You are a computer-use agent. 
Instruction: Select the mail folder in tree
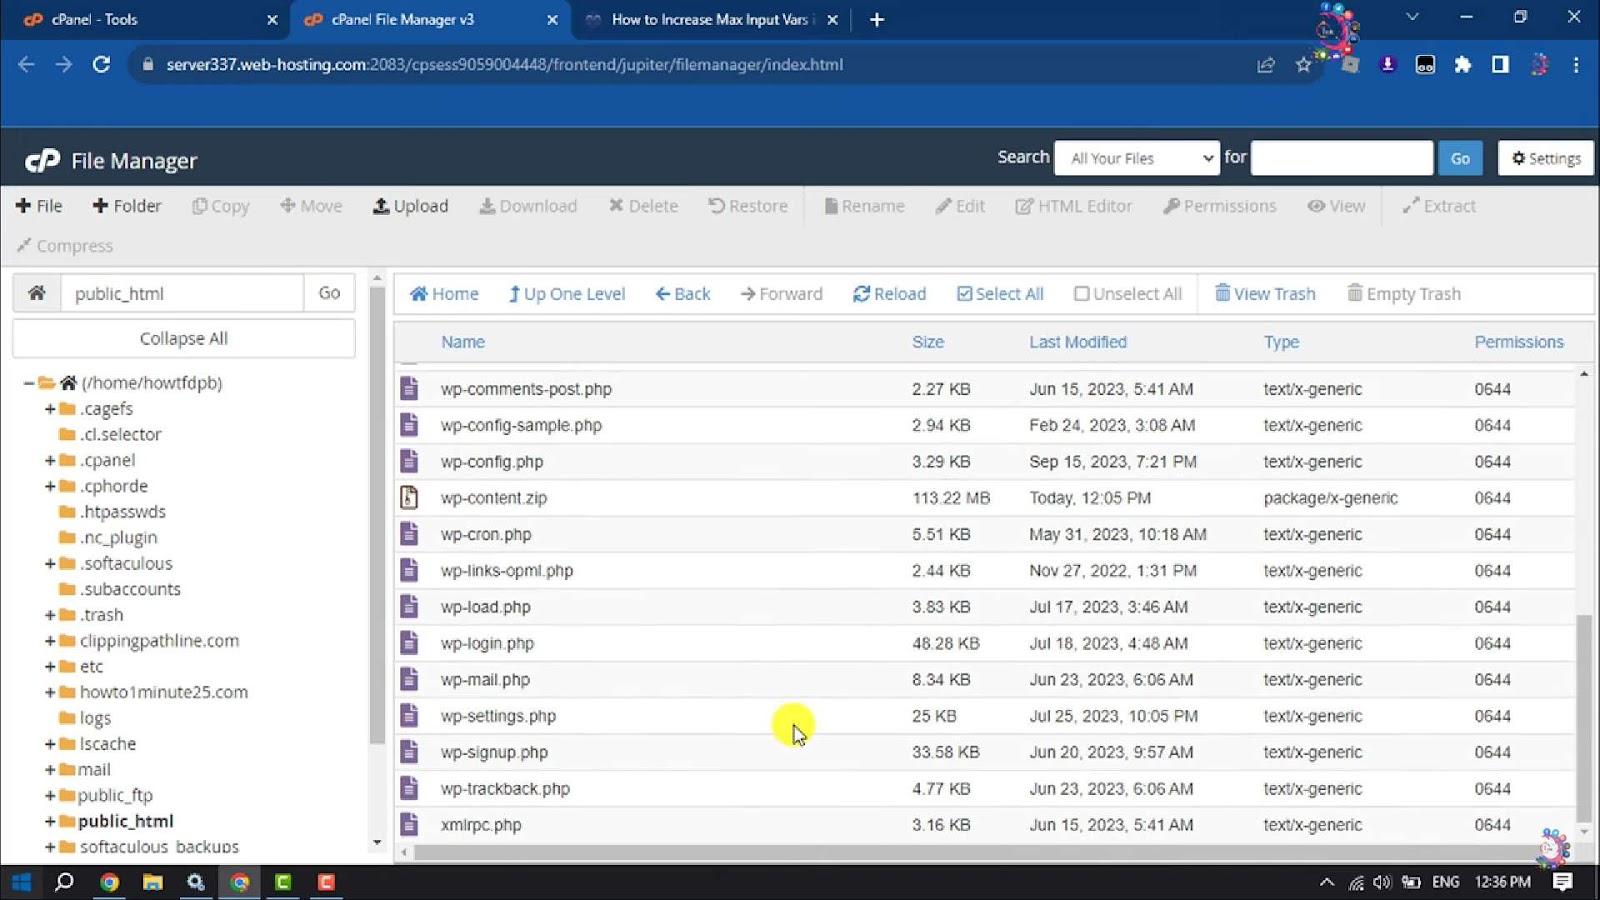tap(94, 769)
